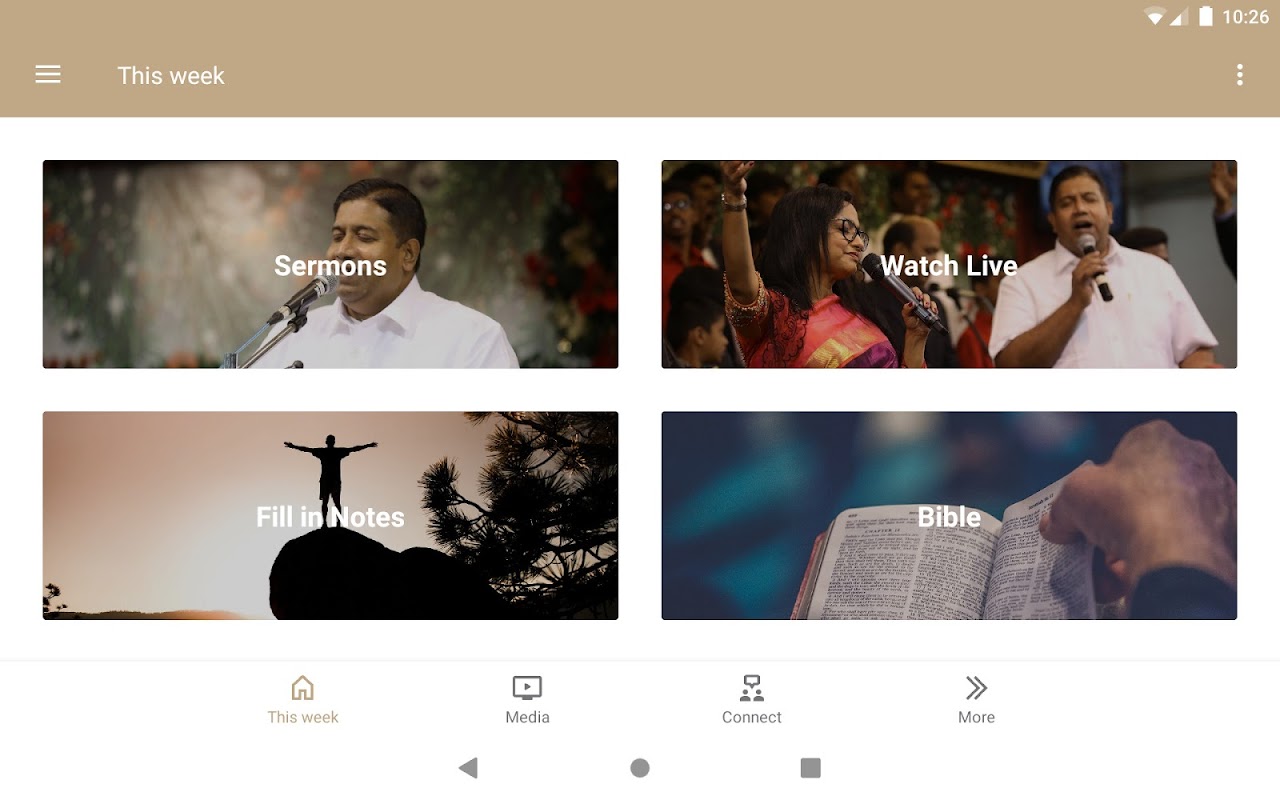Tap the Android recent apps square

811,768
